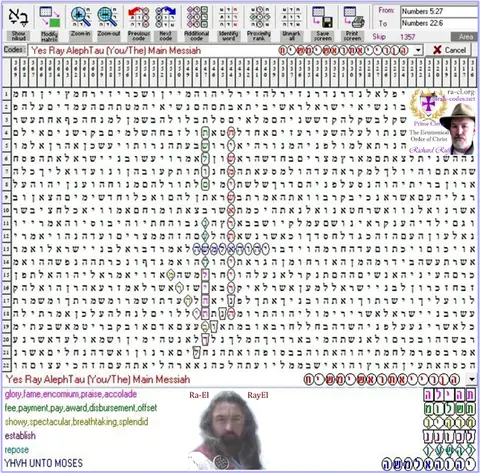This screenshot has height=473, width=480.
Task: Click the Zoom-in magnifier icon
Action: coord(81,17)
